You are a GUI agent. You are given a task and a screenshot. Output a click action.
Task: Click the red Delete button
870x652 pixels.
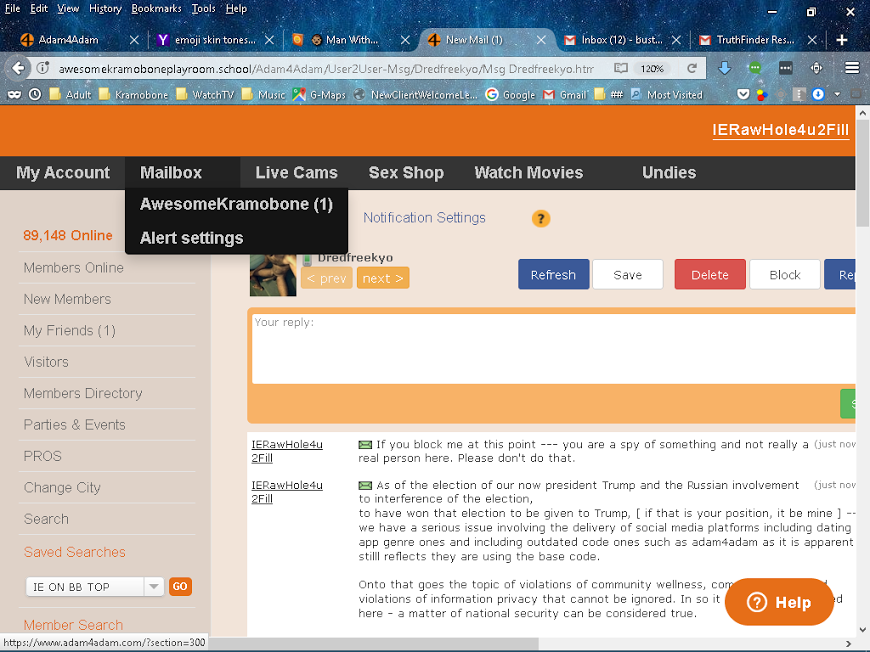coord(710,275)
